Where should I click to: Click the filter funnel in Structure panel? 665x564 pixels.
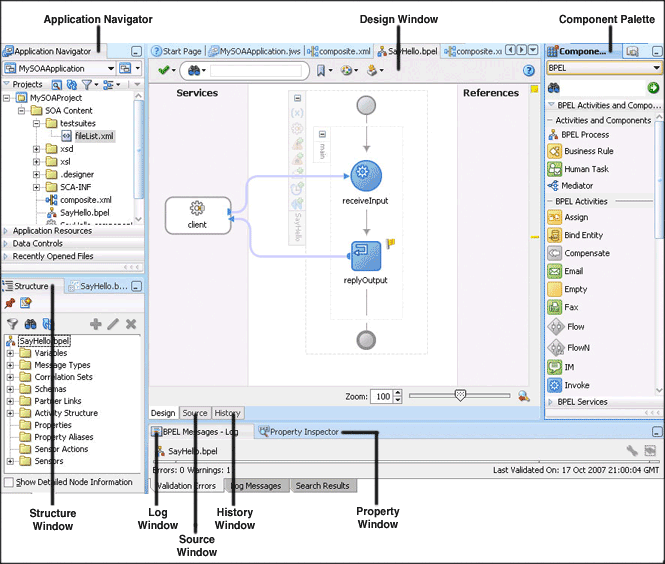[x=12, y=324]
